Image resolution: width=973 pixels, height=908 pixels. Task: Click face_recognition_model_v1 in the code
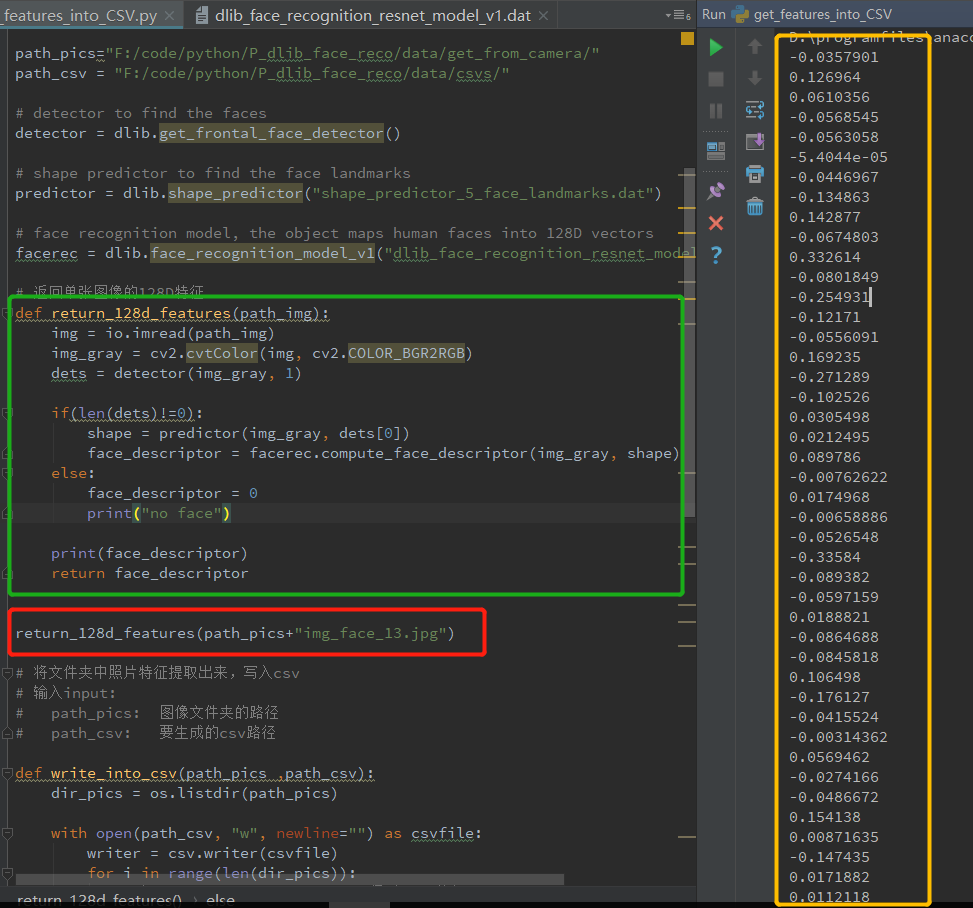(x=262, y=253)
